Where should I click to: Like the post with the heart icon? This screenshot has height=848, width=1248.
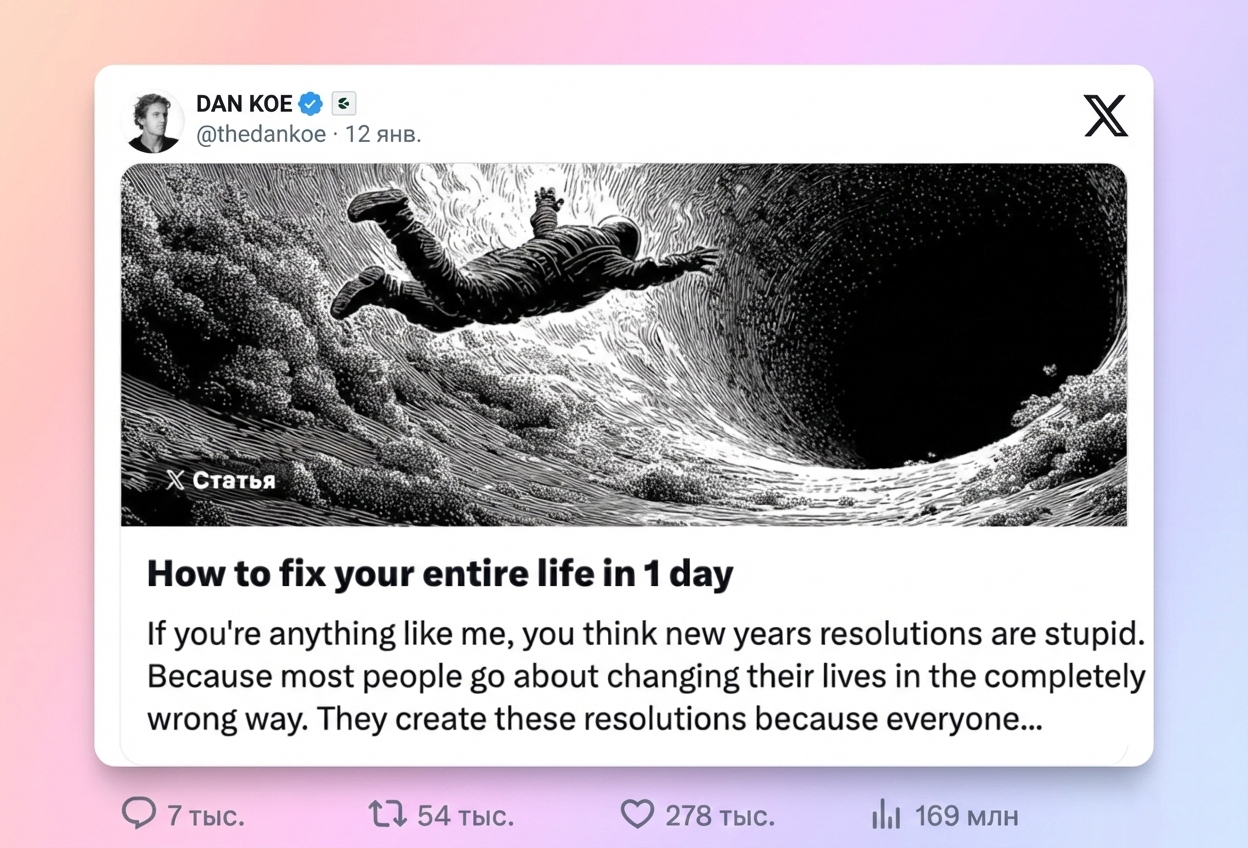637,814
